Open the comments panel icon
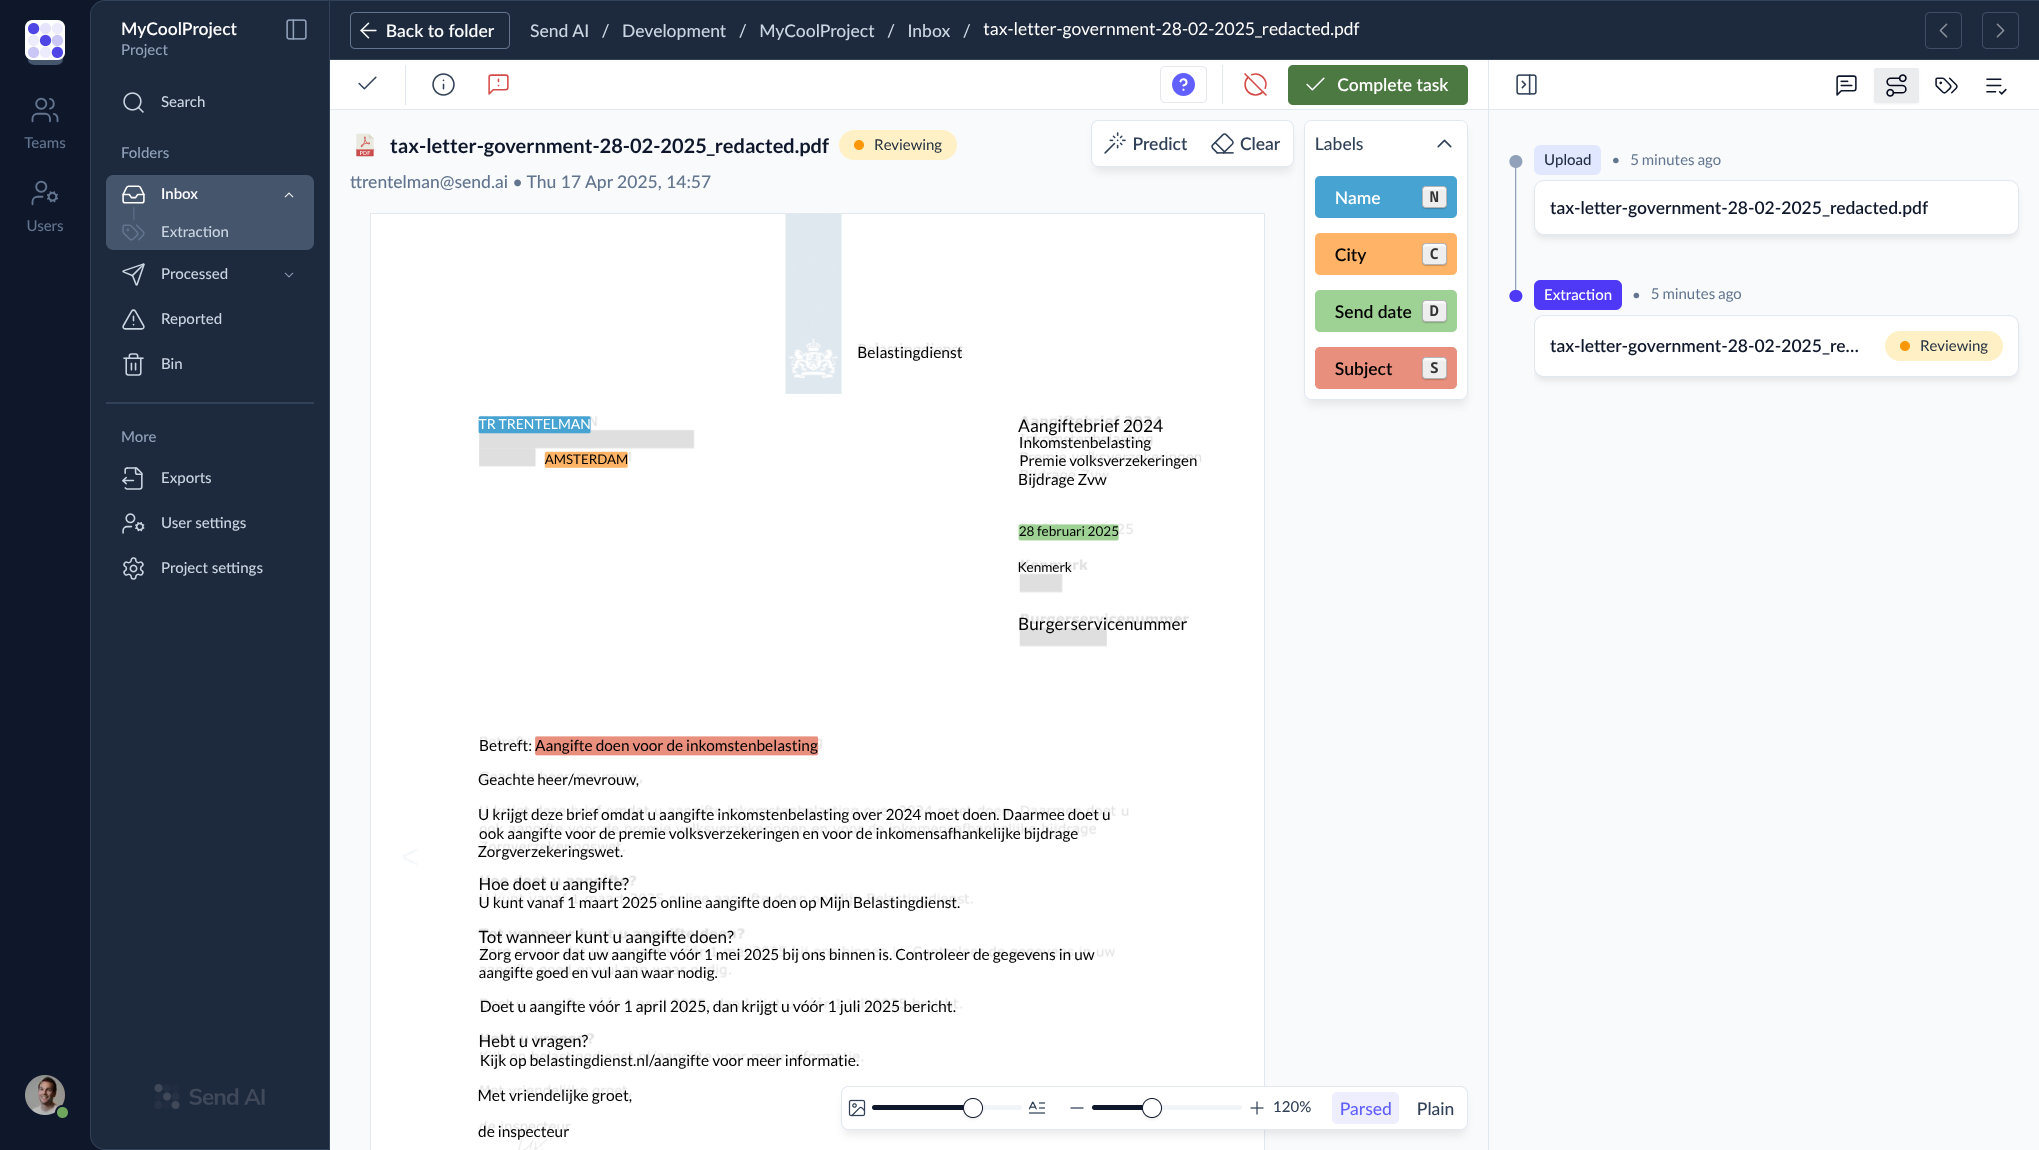The height and width of the screenshot is (1150, 2039). click(x=1846, y=85)
